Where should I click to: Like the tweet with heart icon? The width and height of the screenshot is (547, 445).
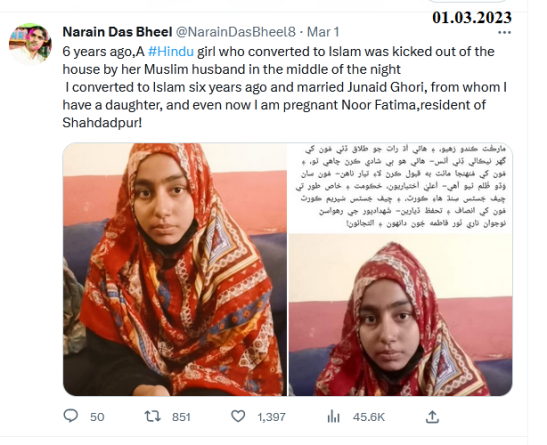[238, 416]
